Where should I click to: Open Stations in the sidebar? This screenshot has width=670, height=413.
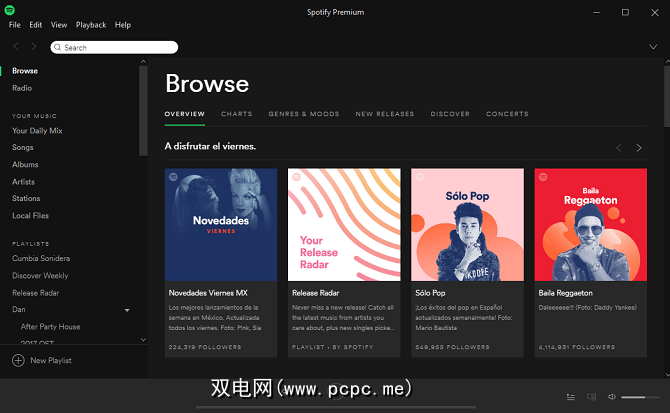[26, 198]
